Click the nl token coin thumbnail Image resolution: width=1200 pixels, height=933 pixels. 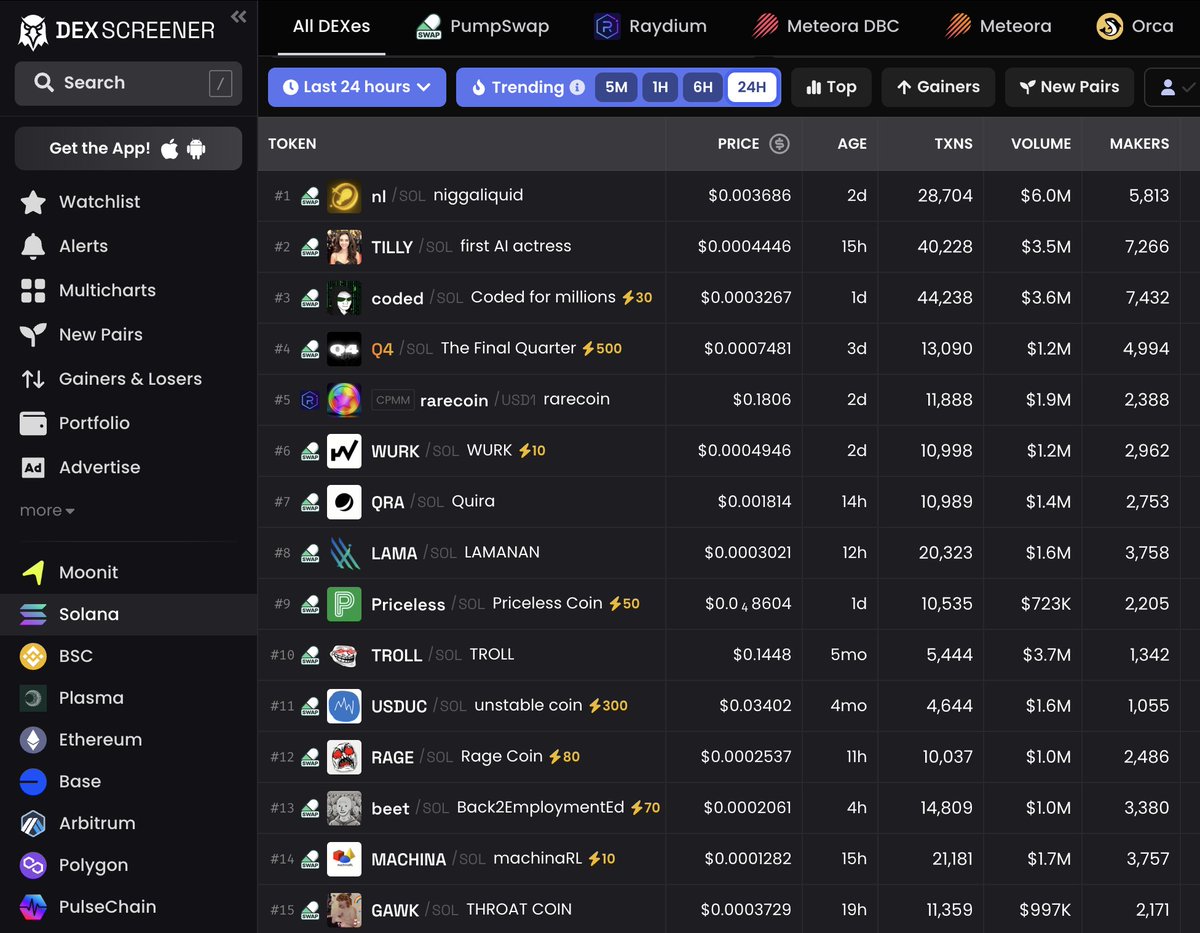click(x=343, y=196)
